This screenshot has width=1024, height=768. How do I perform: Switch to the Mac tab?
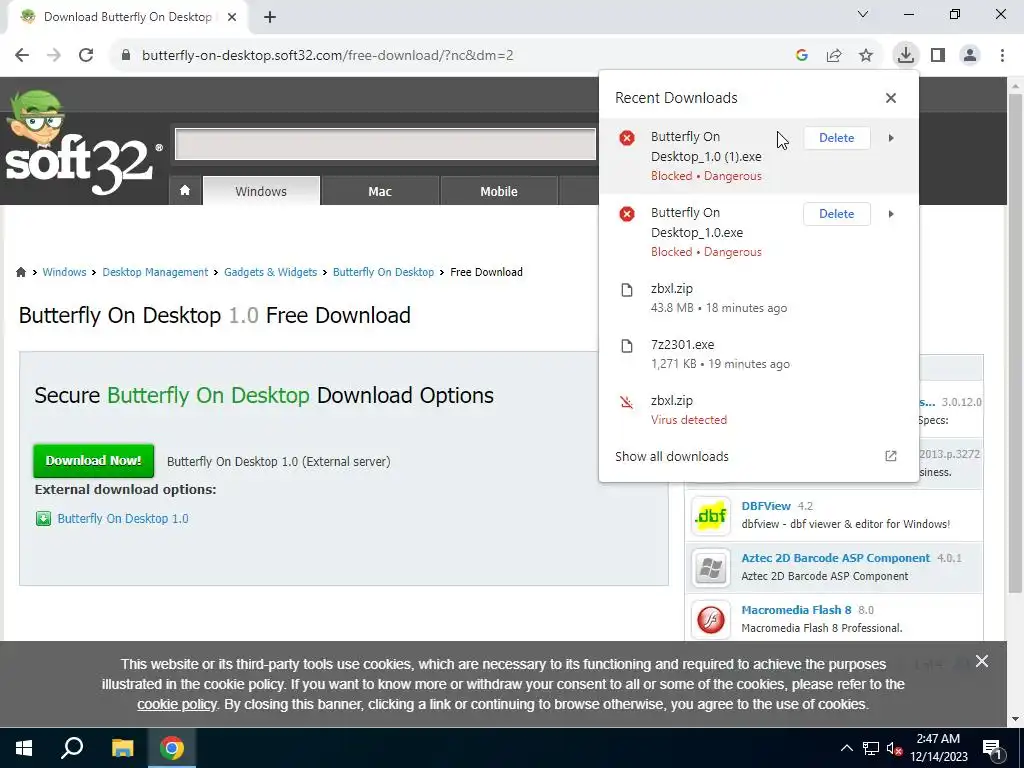coord(380,191)
